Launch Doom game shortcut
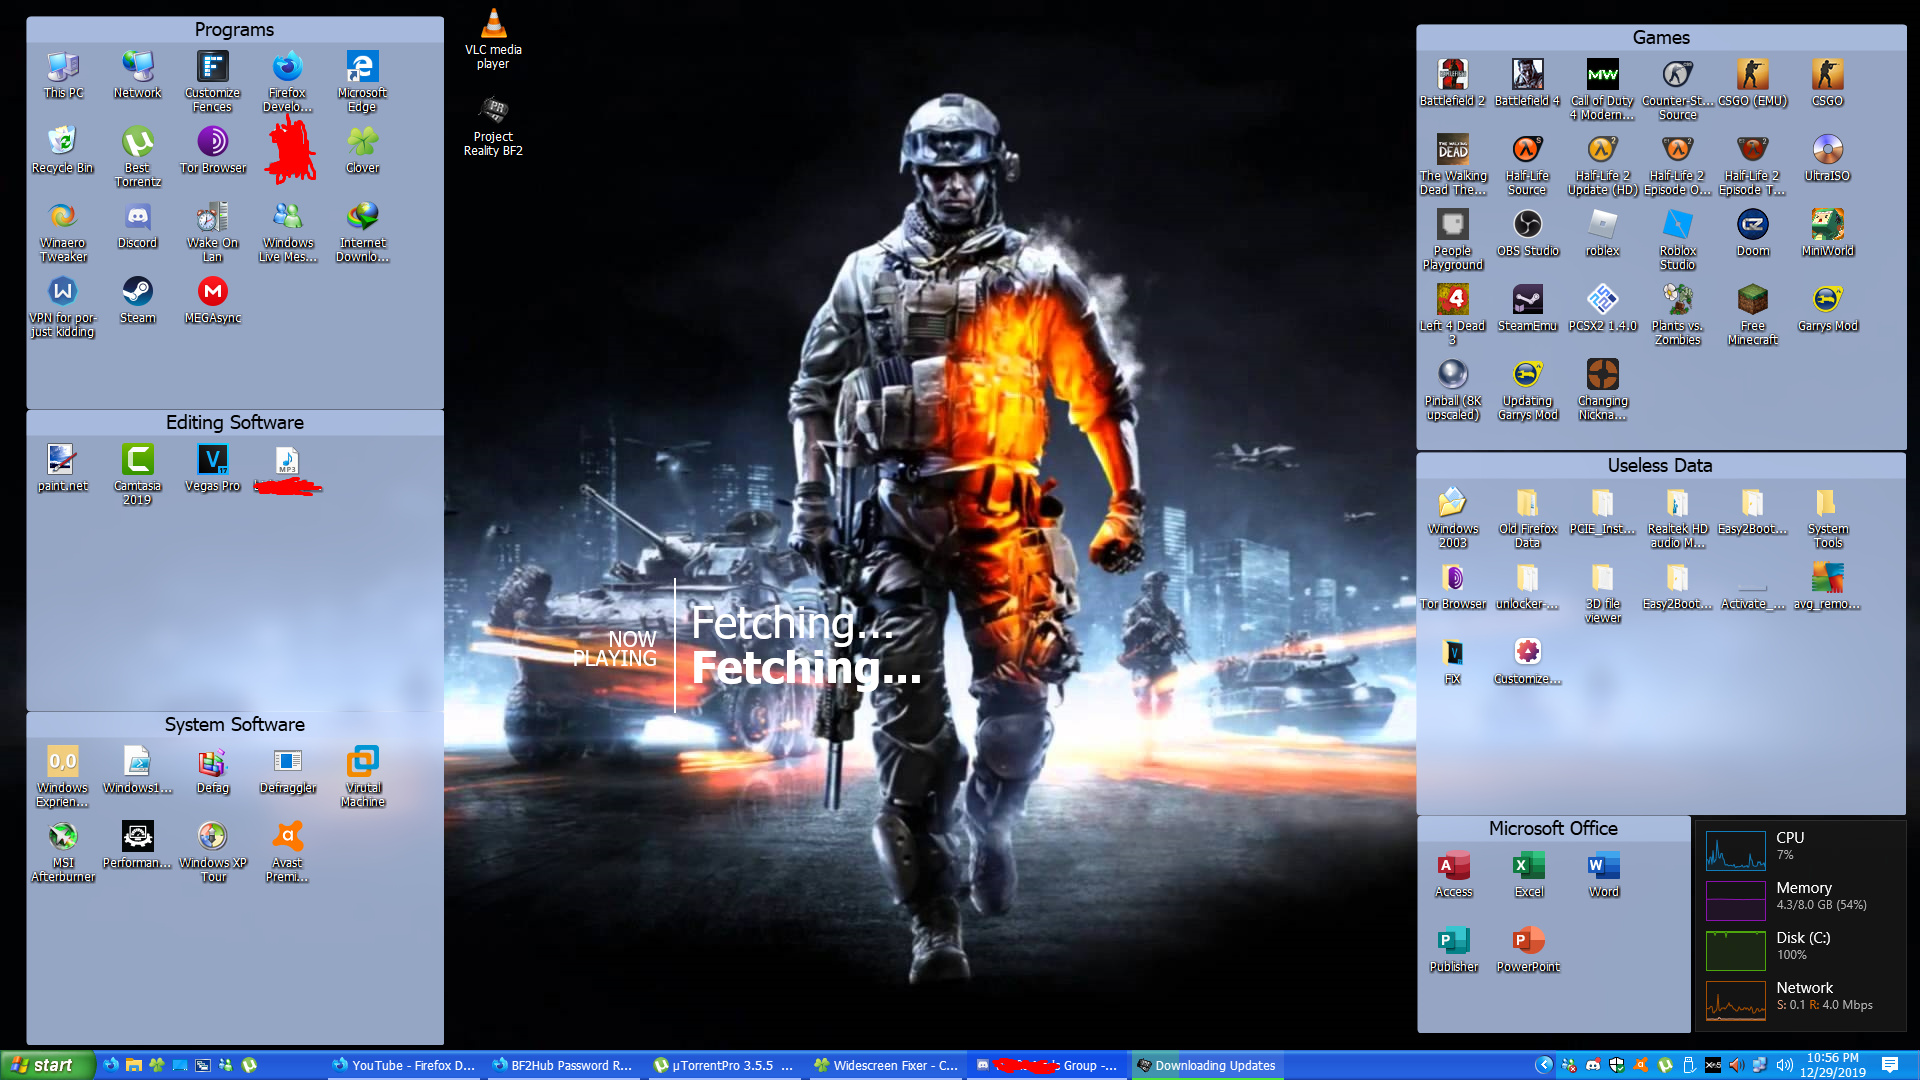This screenshot has height=1080, width=1920. tap(1753, 233)
